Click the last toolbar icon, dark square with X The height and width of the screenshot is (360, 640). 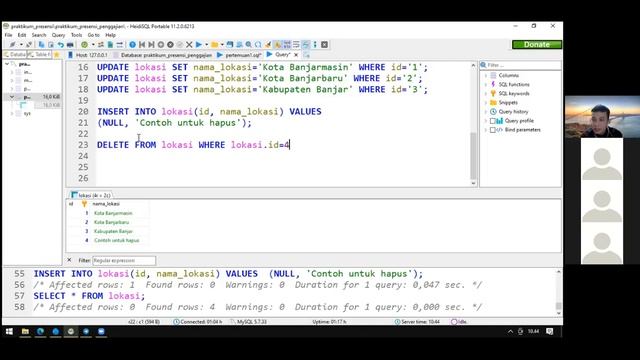click(x=324, y=44)
